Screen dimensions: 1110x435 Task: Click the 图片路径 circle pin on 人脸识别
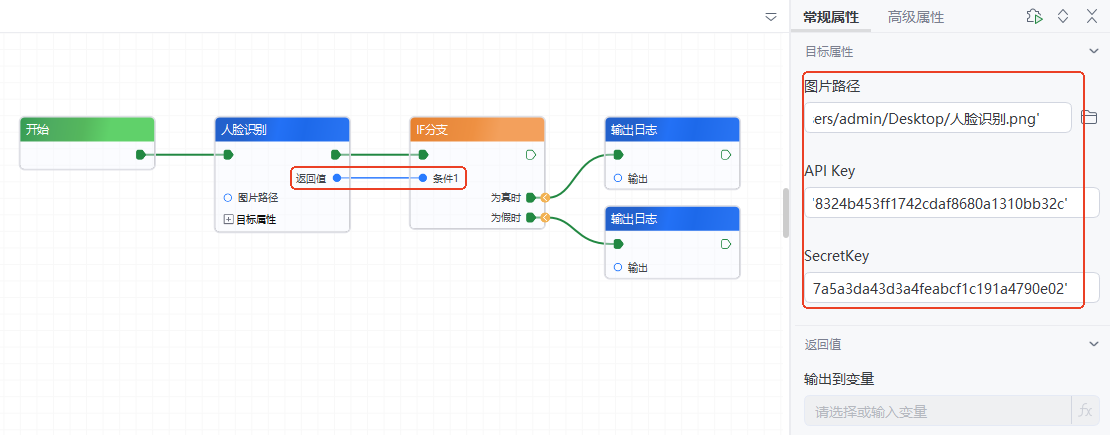(228, 198)
